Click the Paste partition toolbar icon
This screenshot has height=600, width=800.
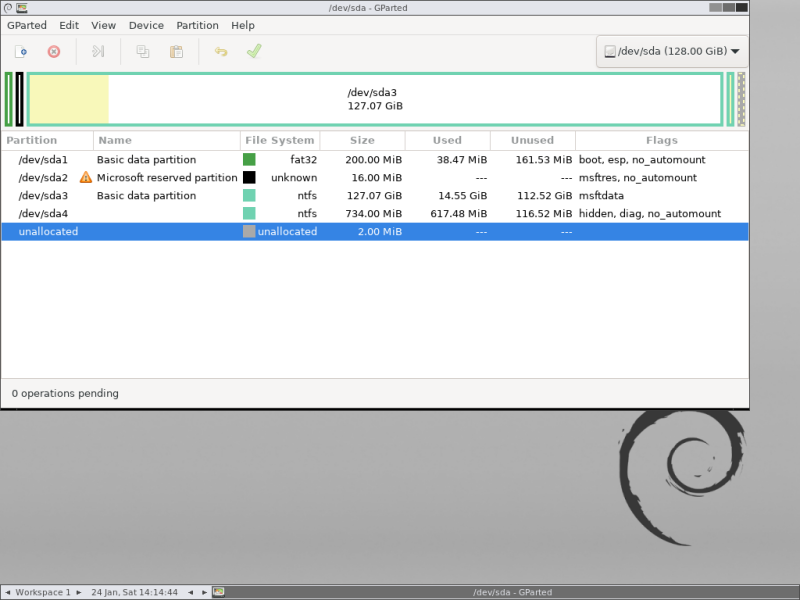point(177,52)
